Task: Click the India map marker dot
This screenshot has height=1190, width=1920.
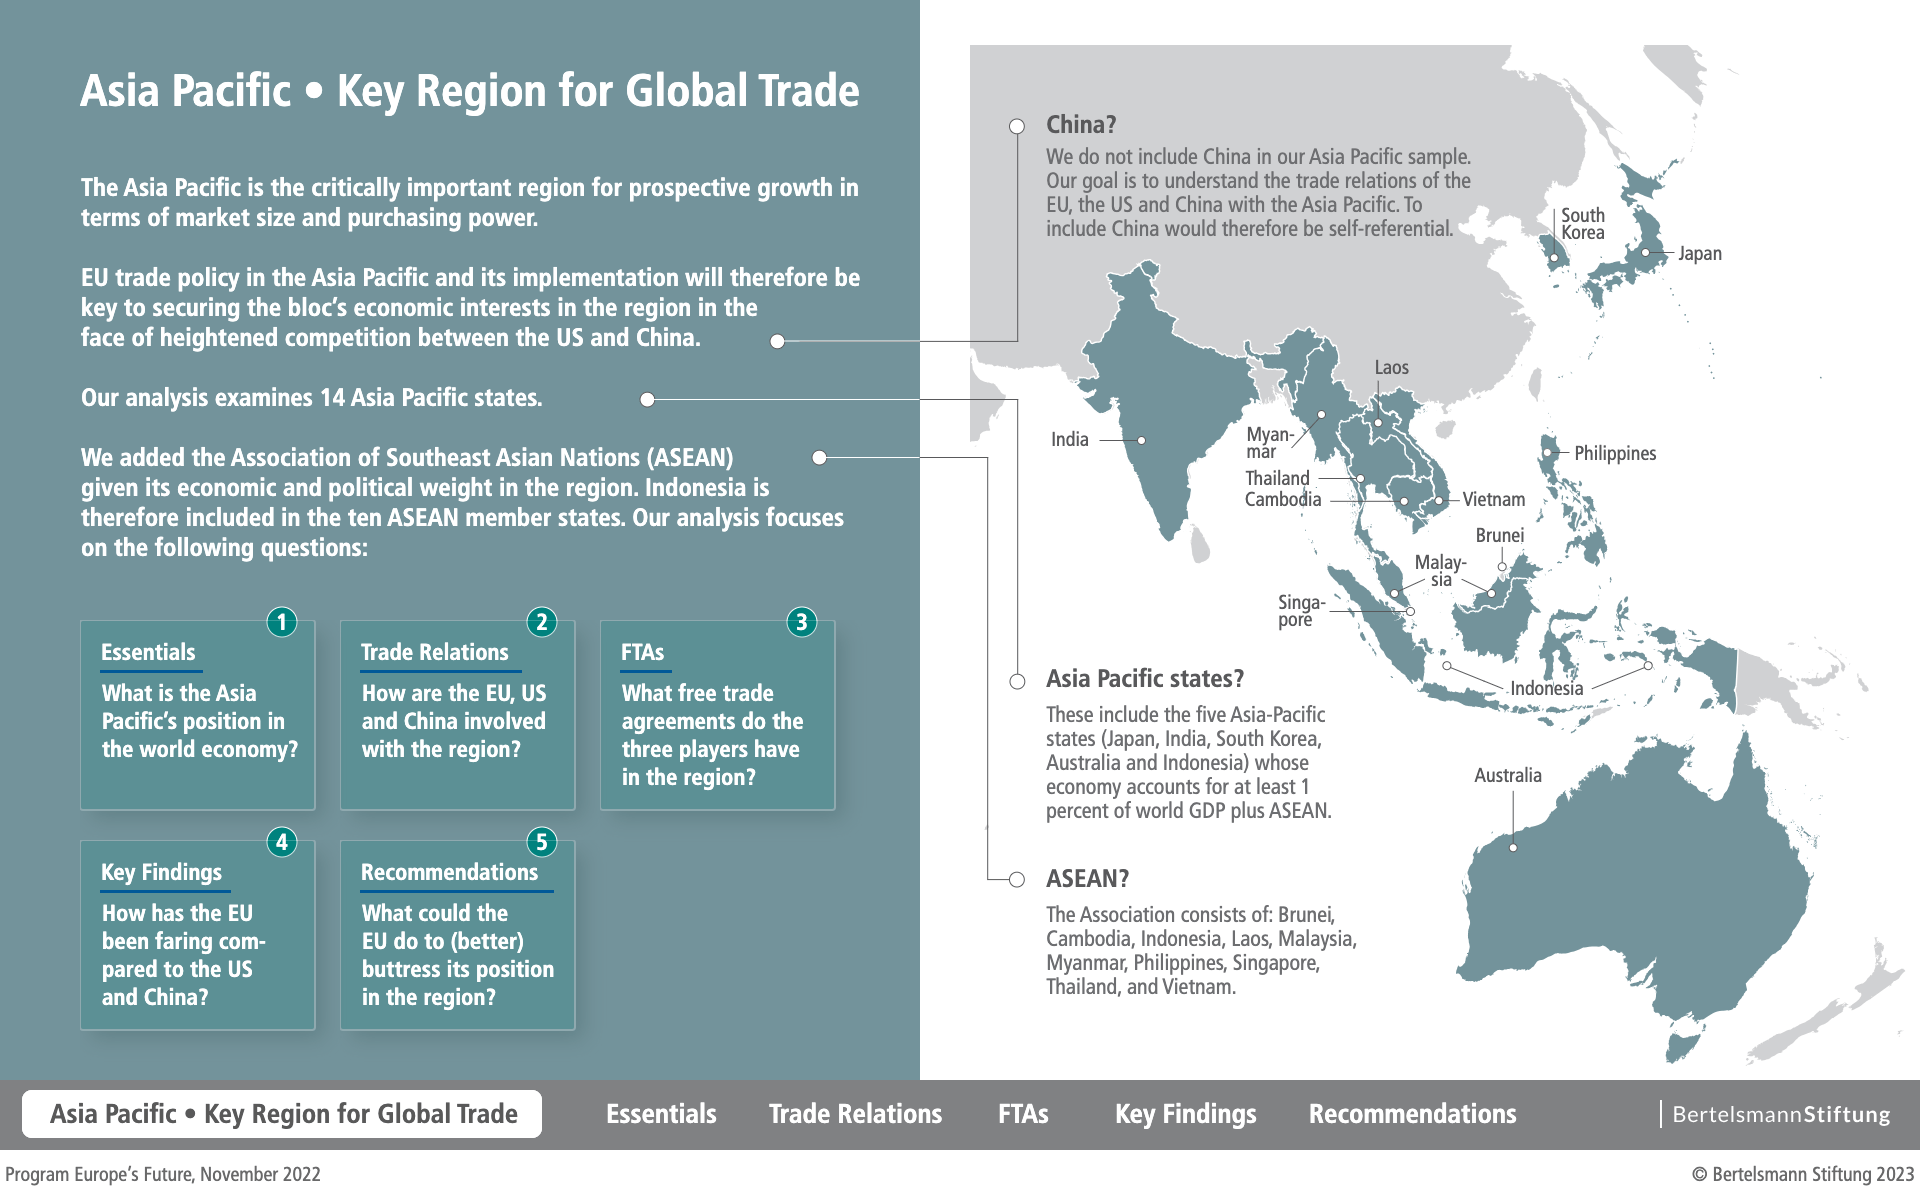Action: click(1141, 440)
